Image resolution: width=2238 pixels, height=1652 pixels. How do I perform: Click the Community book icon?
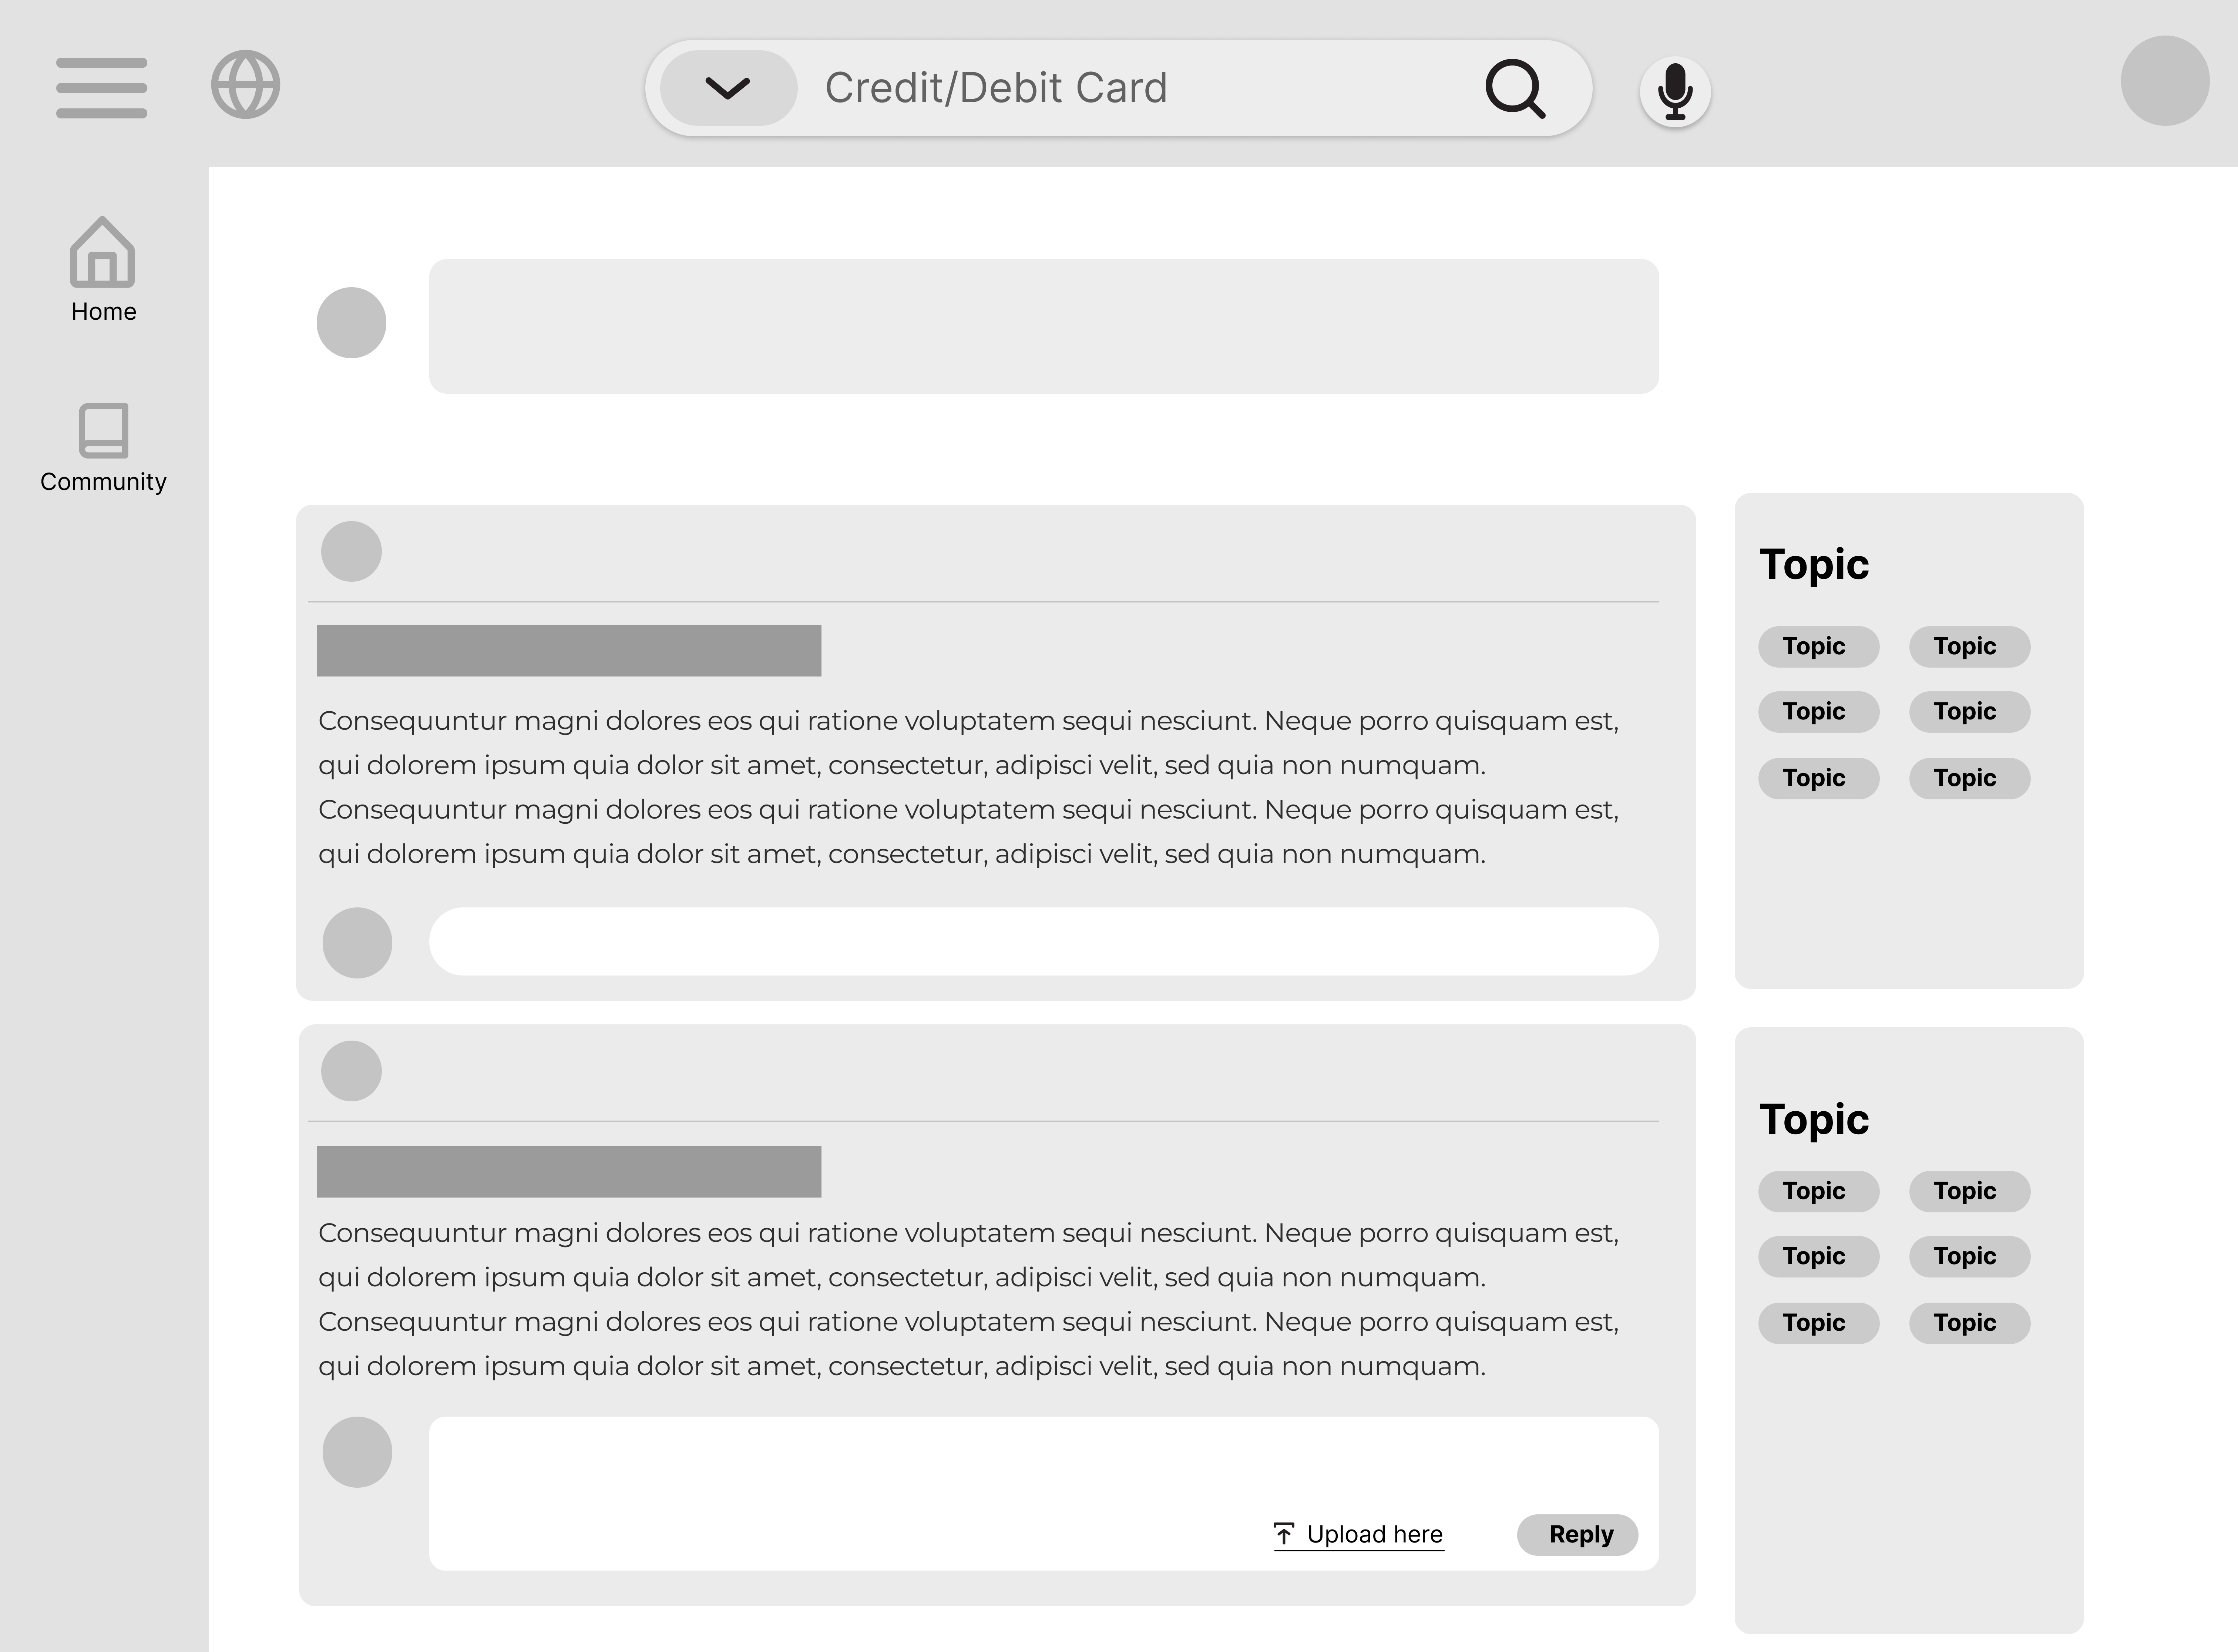(x=103, y=430)
